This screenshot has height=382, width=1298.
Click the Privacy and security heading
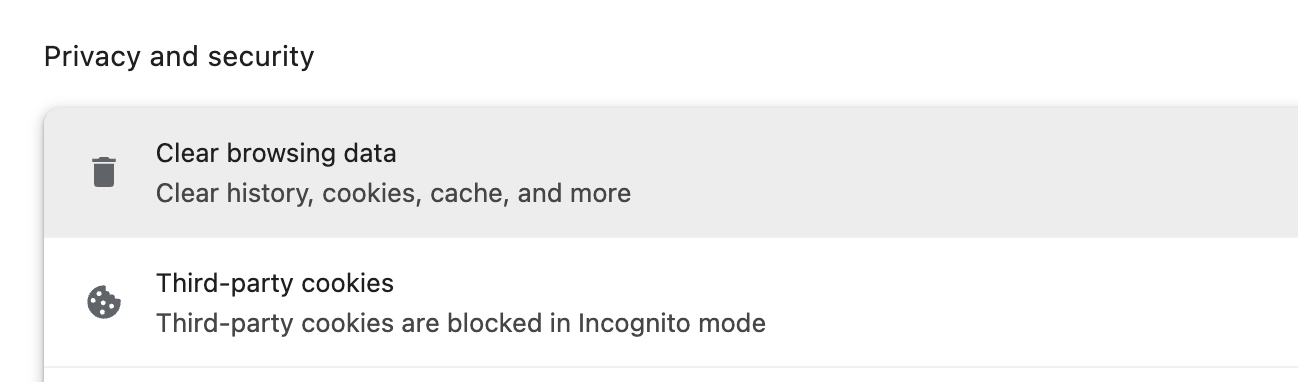coord(179,57)
